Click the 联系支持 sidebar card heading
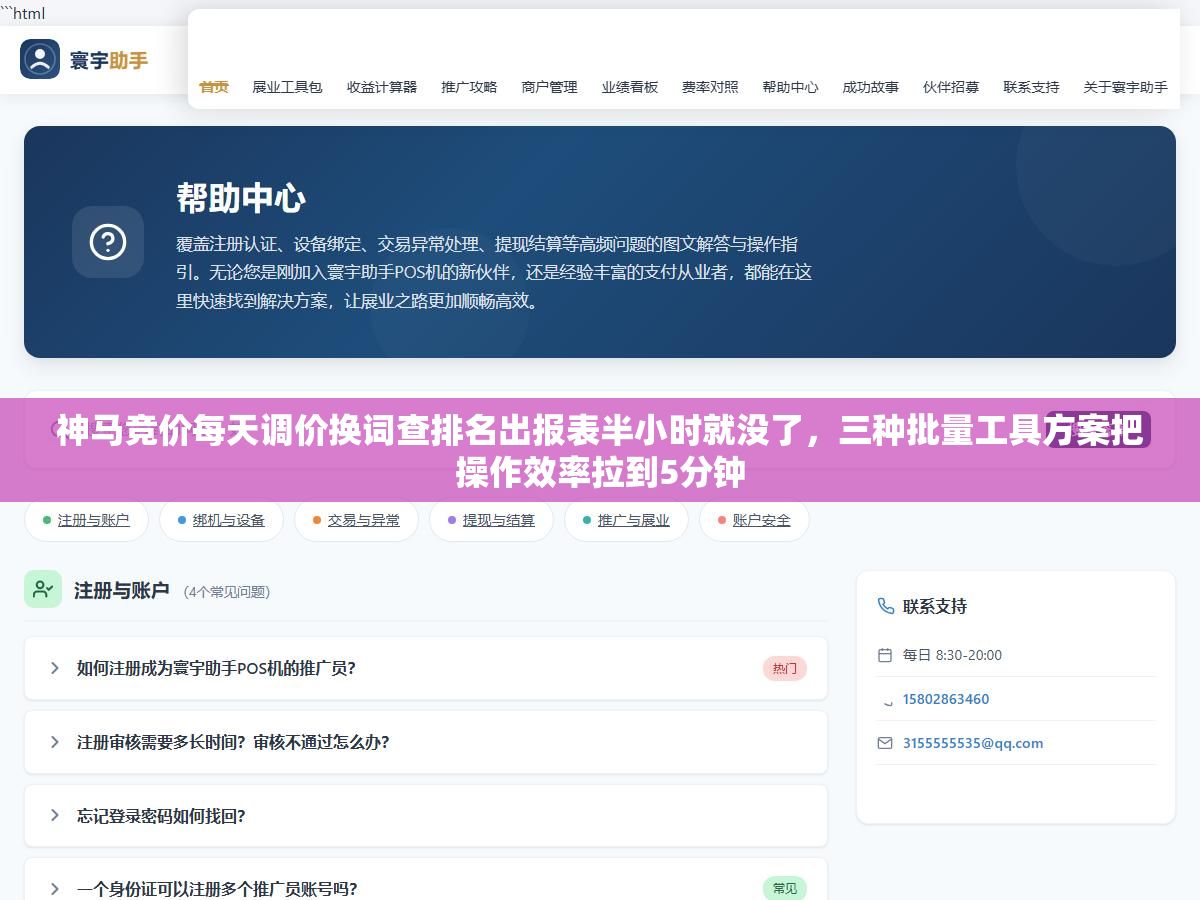The image size is (1200, 900). click(935, 606)
